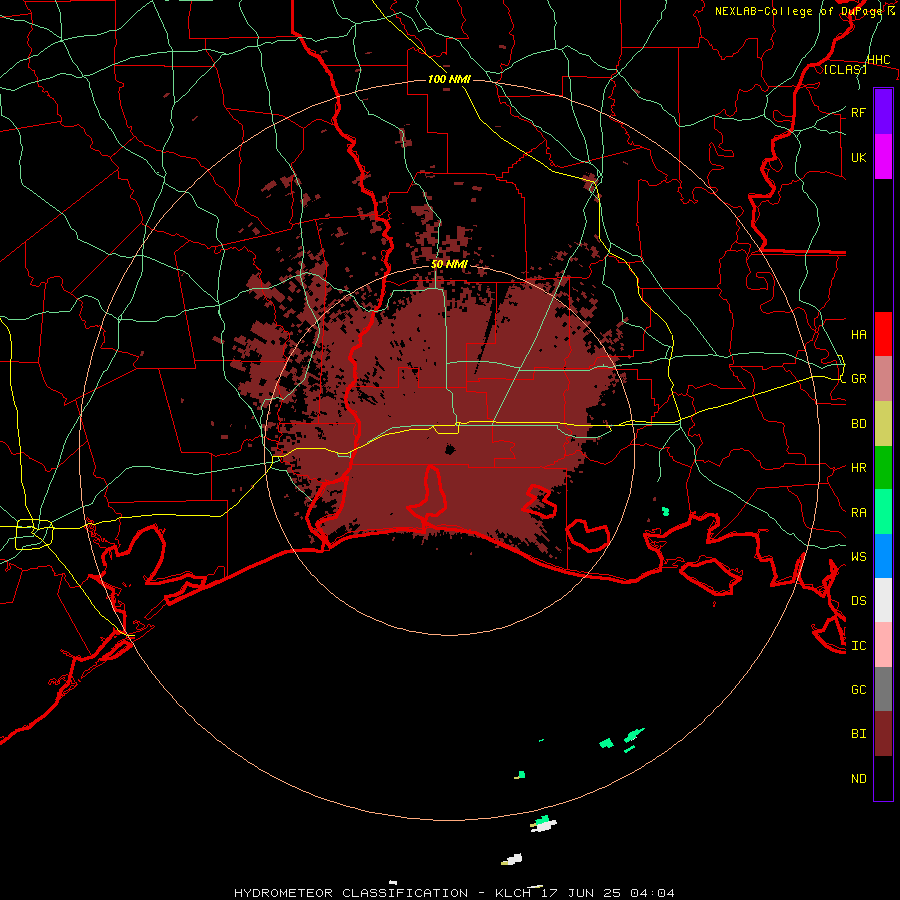The width and height of the screenshot is (900, 900).
Task: Choose the mint green RA legend swatch
Action: coord(883,512)
